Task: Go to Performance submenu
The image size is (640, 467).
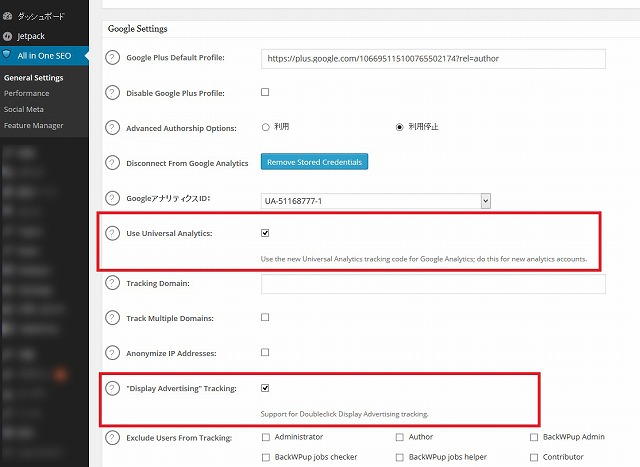Action: (27, 93)
